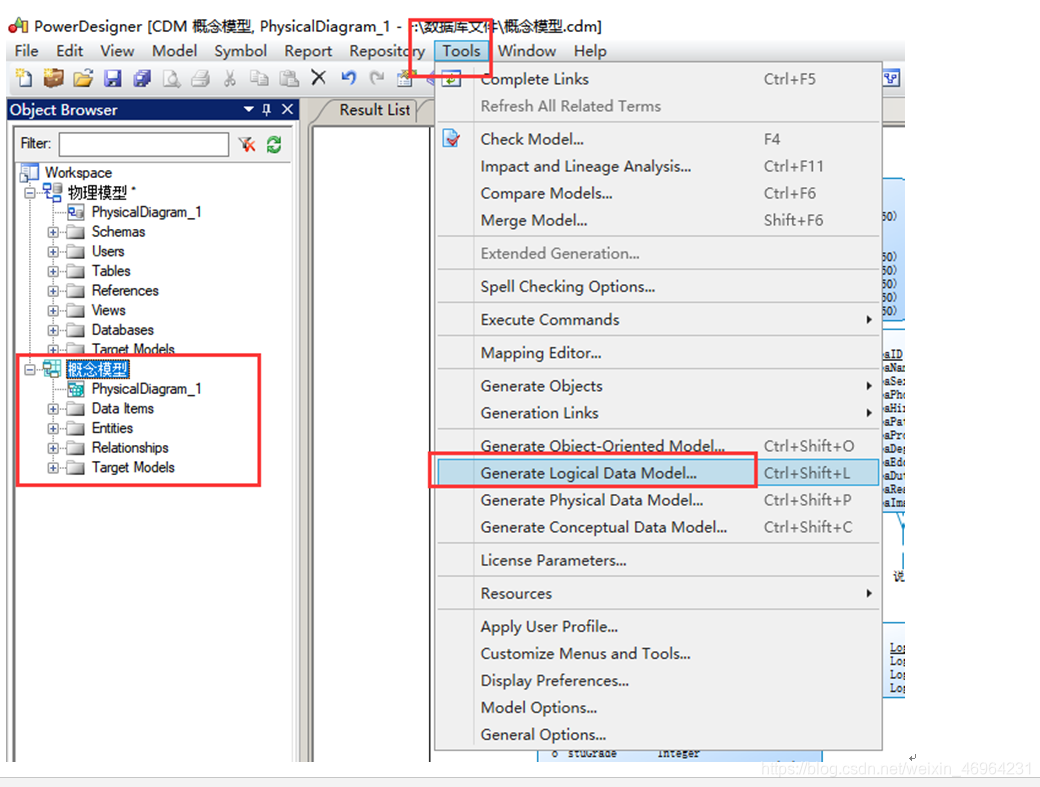Choose Model Options entry
This screenshot has height=787, width=1040.
[658, 708]
